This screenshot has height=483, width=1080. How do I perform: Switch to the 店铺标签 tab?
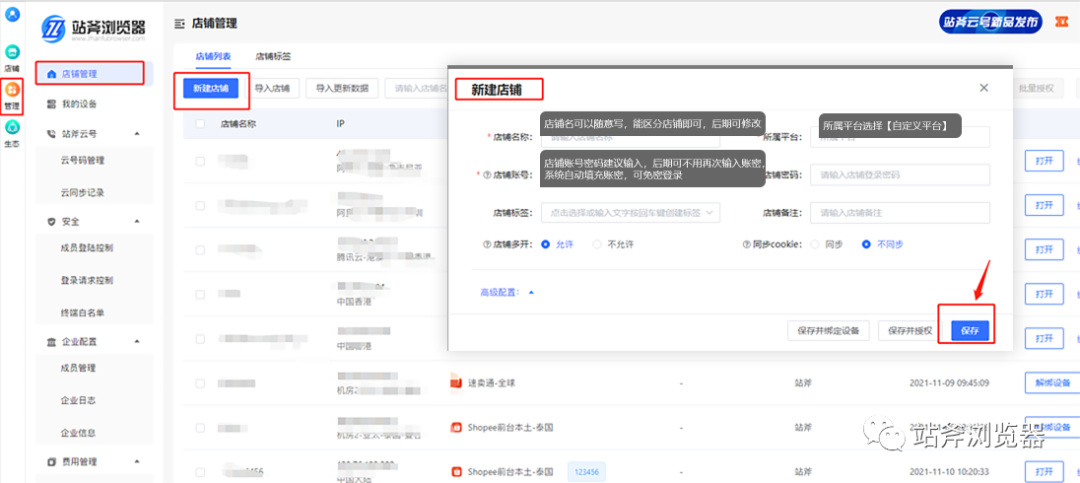coord(273,56)
